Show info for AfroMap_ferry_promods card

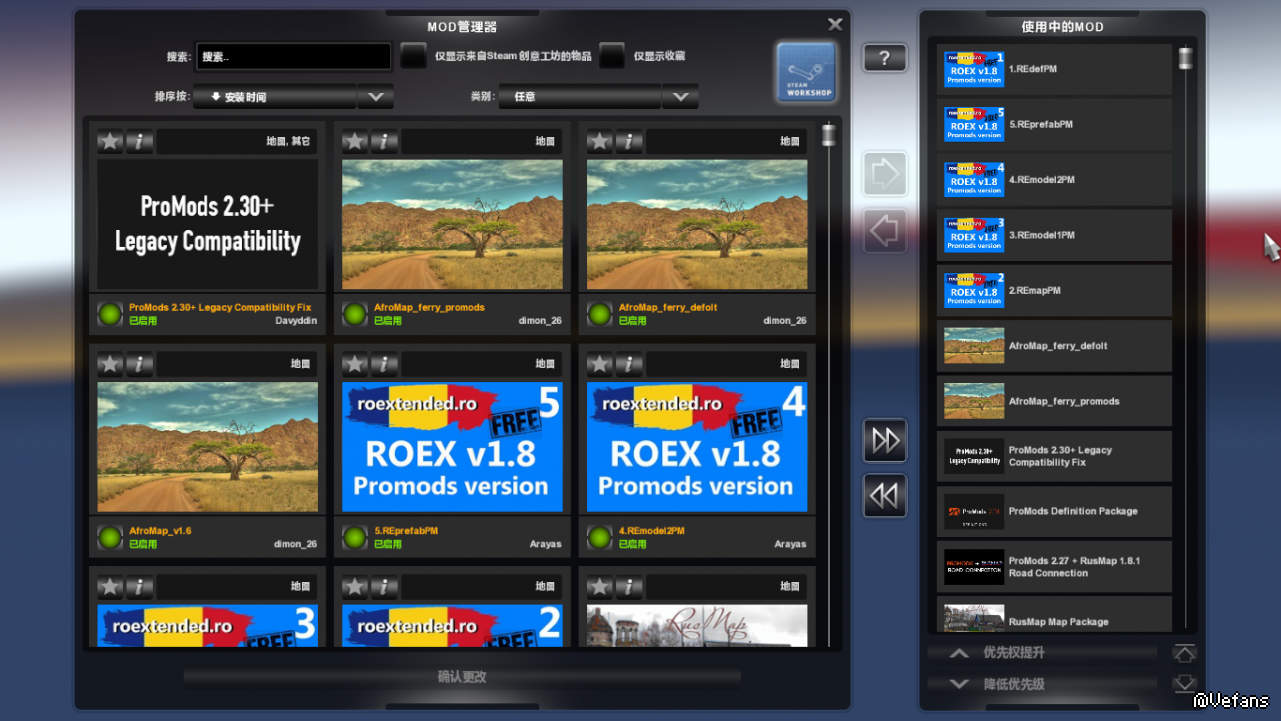coord(384,141)
